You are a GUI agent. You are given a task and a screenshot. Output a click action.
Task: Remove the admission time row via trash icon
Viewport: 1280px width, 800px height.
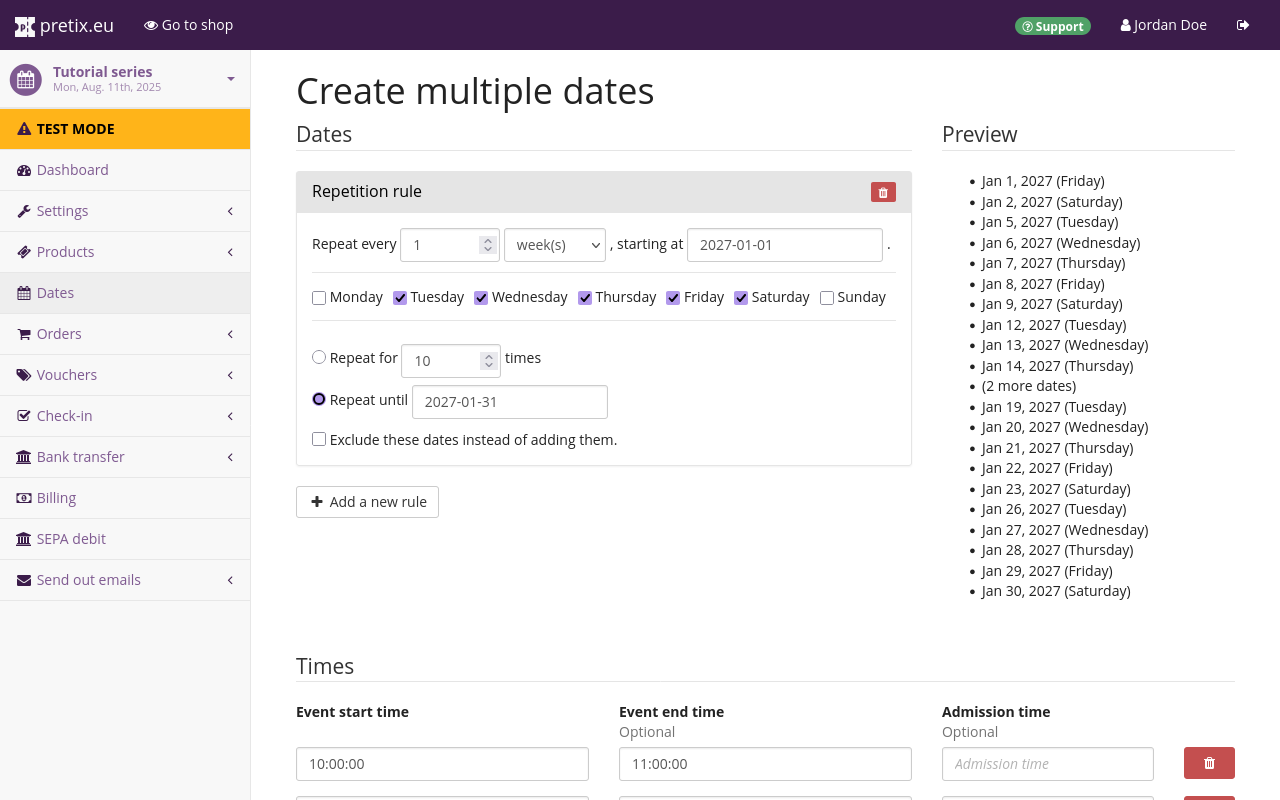(x=1209, y=762)
